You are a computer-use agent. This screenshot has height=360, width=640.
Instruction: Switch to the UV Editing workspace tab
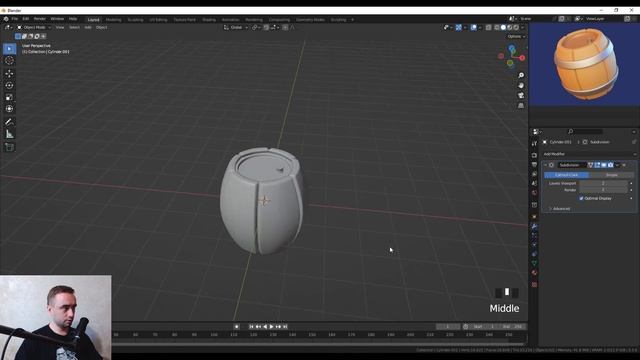click(x=158, y=20)
